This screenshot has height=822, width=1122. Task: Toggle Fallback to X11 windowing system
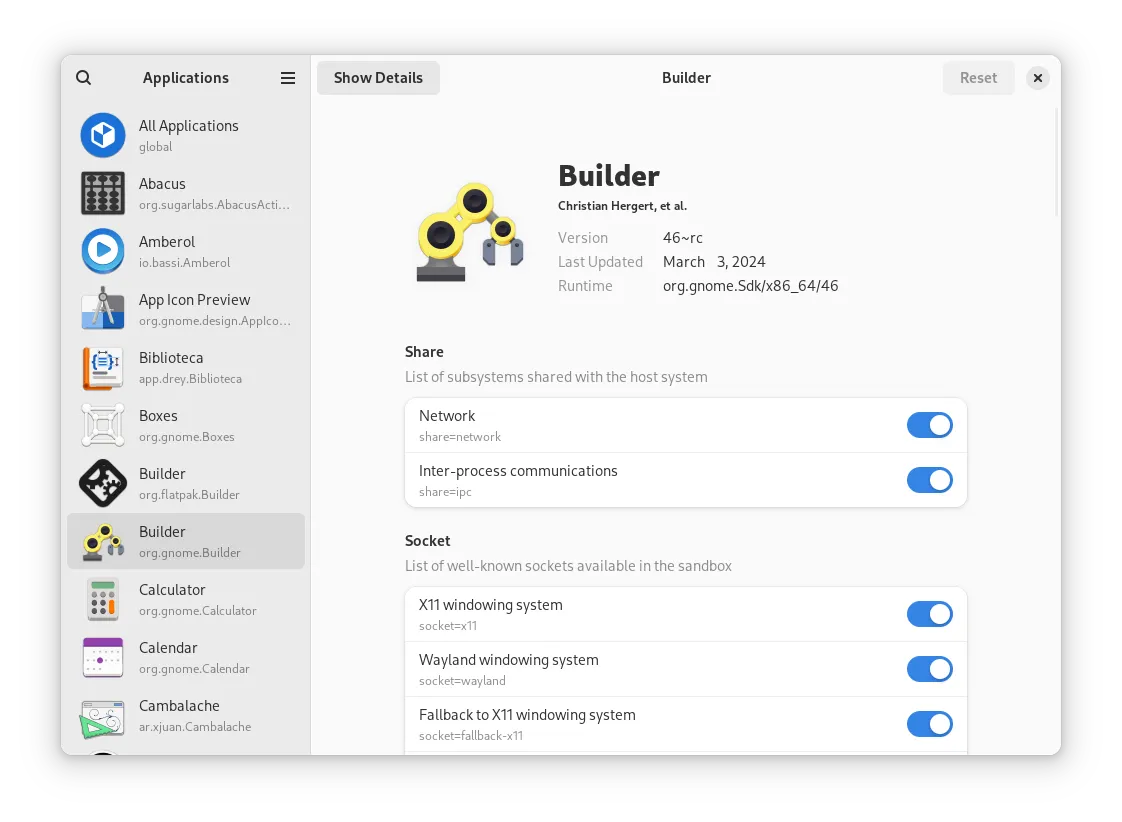click(930, 724)
